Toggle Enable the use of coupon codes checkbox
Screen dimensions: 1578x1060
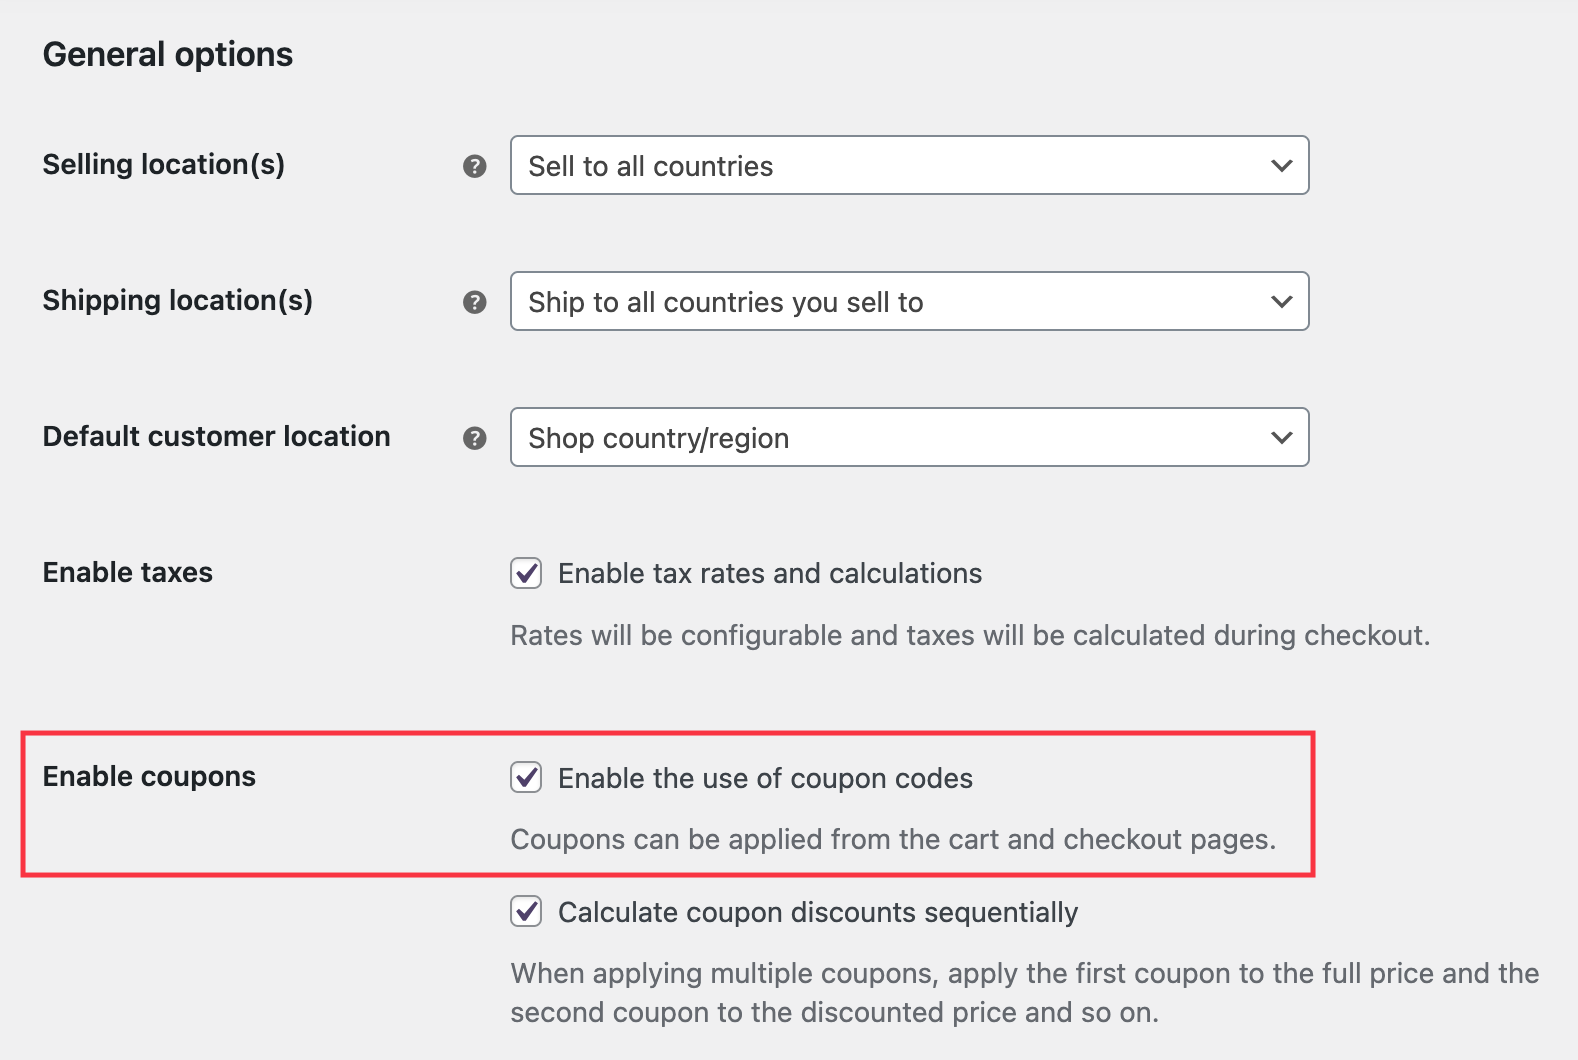526,777
